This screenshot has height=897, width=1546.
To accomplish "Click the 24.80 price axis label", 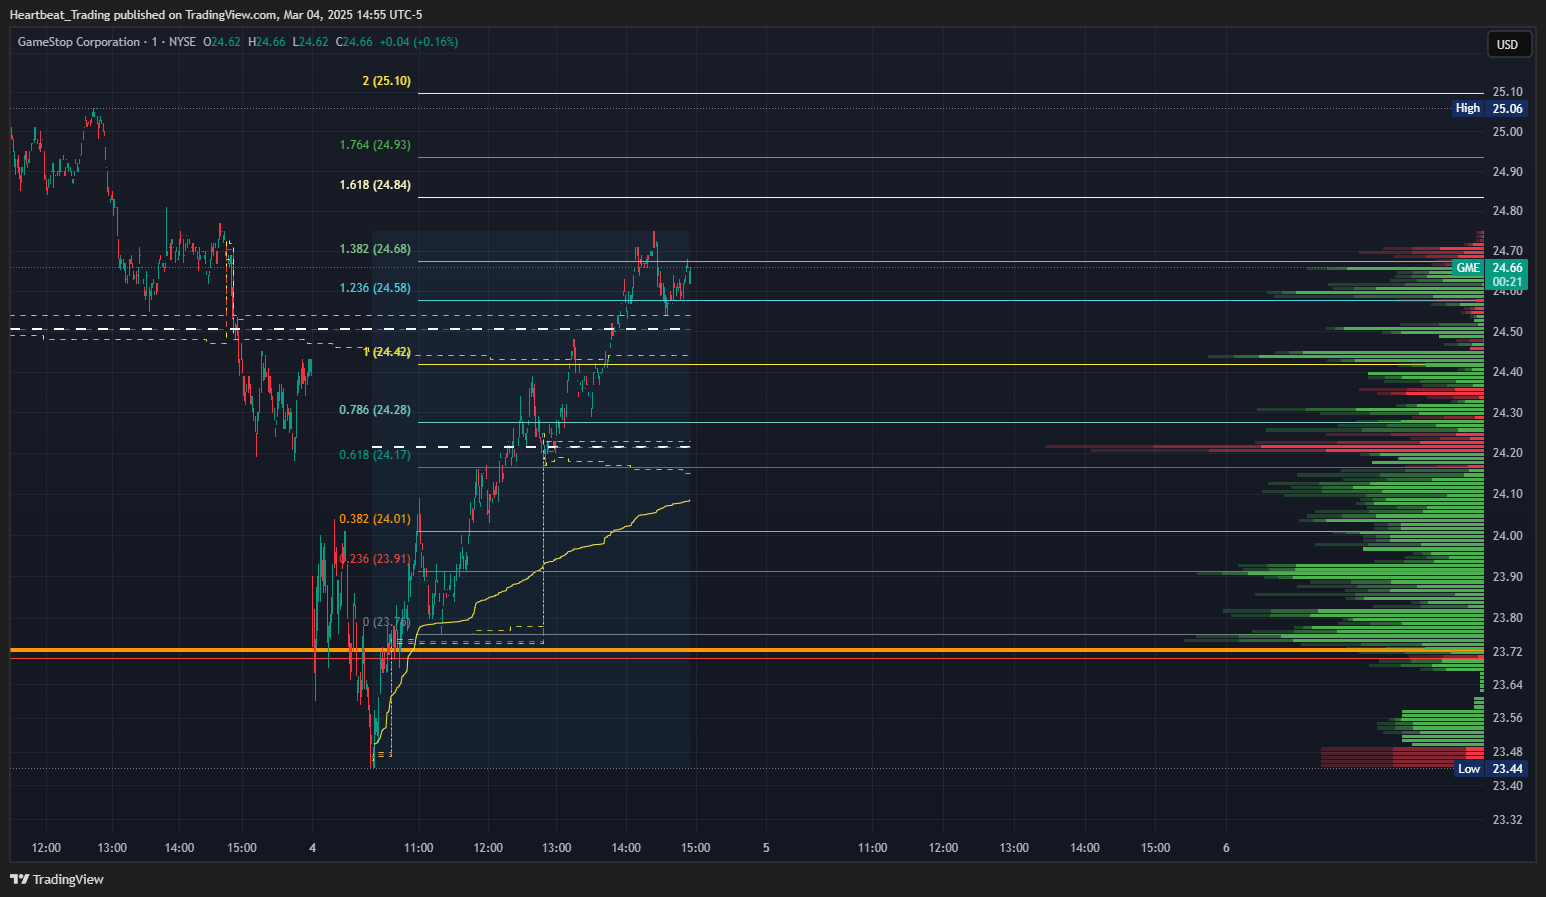I will coord(1507,211).
